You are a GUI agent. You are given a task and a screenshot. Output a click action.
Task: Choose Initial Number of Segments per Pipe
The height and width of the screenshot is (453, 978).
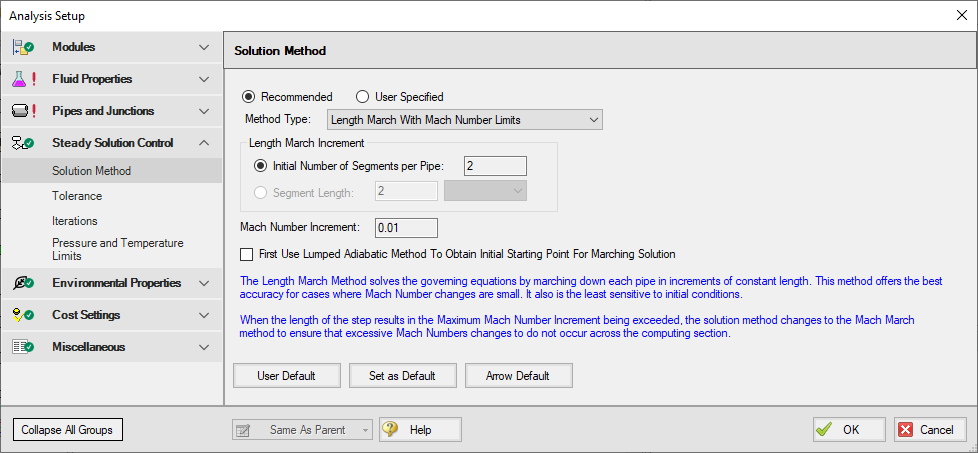pyautogui.click(x=260, y=166)
